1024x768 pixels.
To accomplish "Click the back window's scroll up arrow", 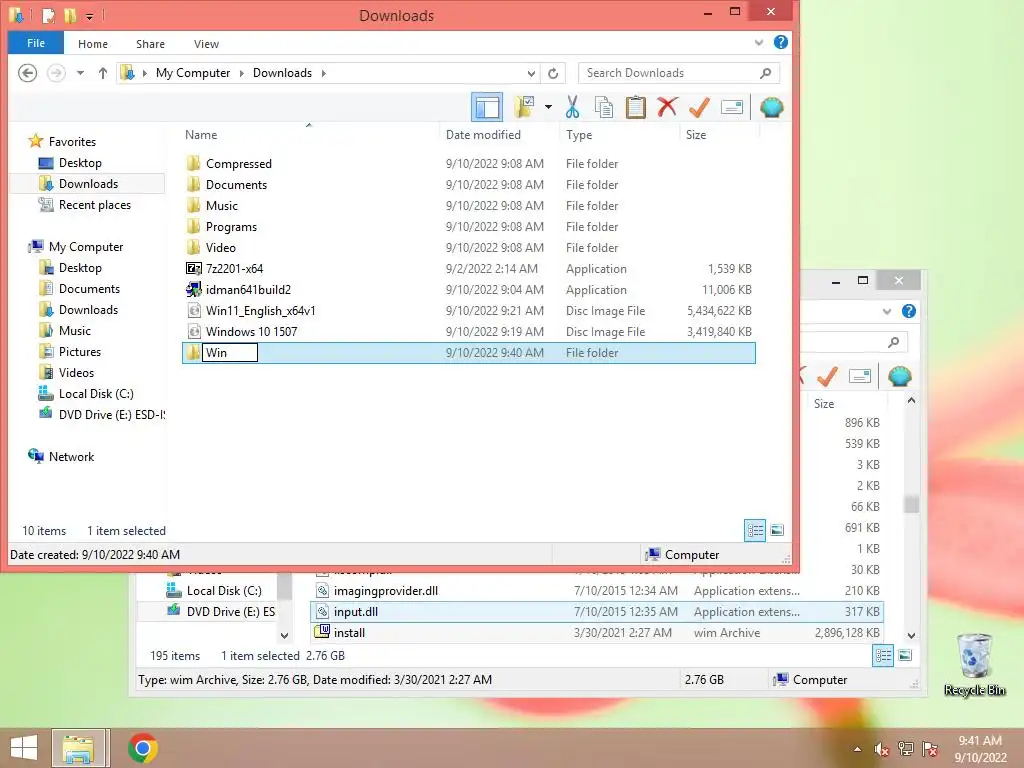I will (911, 400).
